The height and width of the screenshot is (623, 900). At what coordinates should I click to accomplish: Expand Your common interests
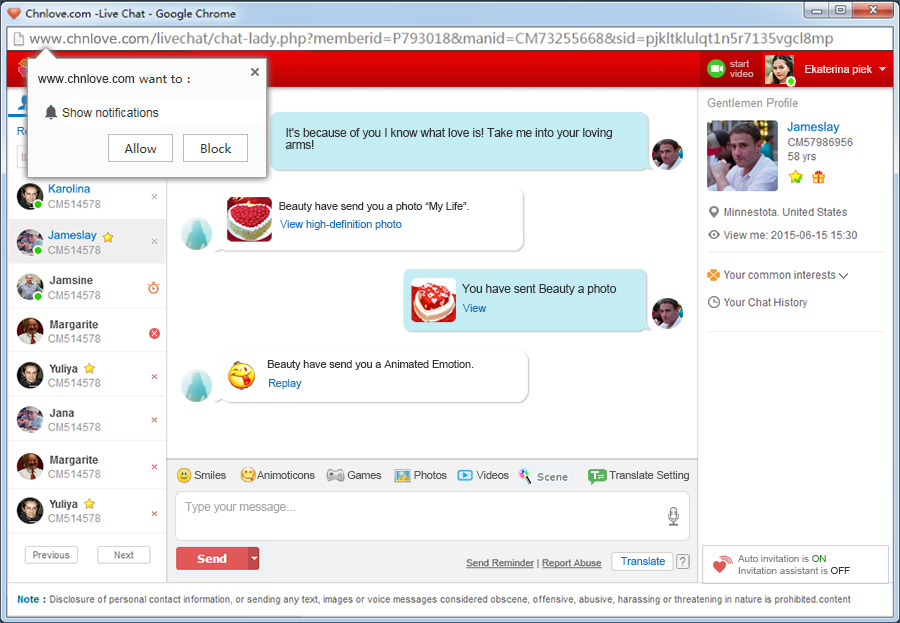tap(778, 275)
